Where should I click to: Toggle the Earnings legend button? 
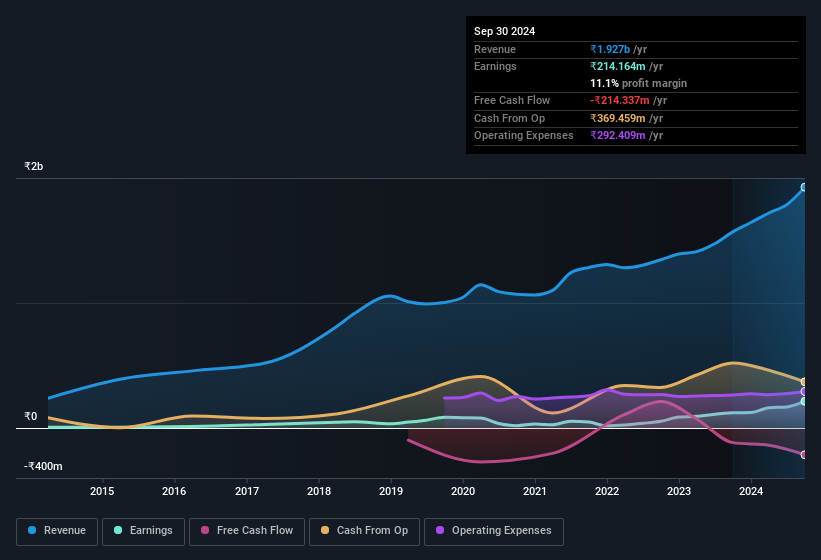(x=143, y=532)
